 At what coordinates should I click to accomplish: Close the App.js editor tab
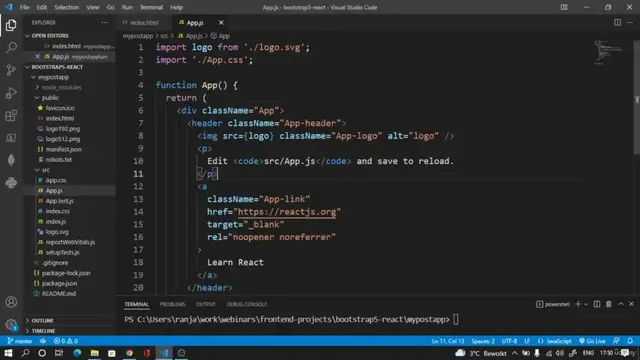pyautogui.click(x=221, y=22)
